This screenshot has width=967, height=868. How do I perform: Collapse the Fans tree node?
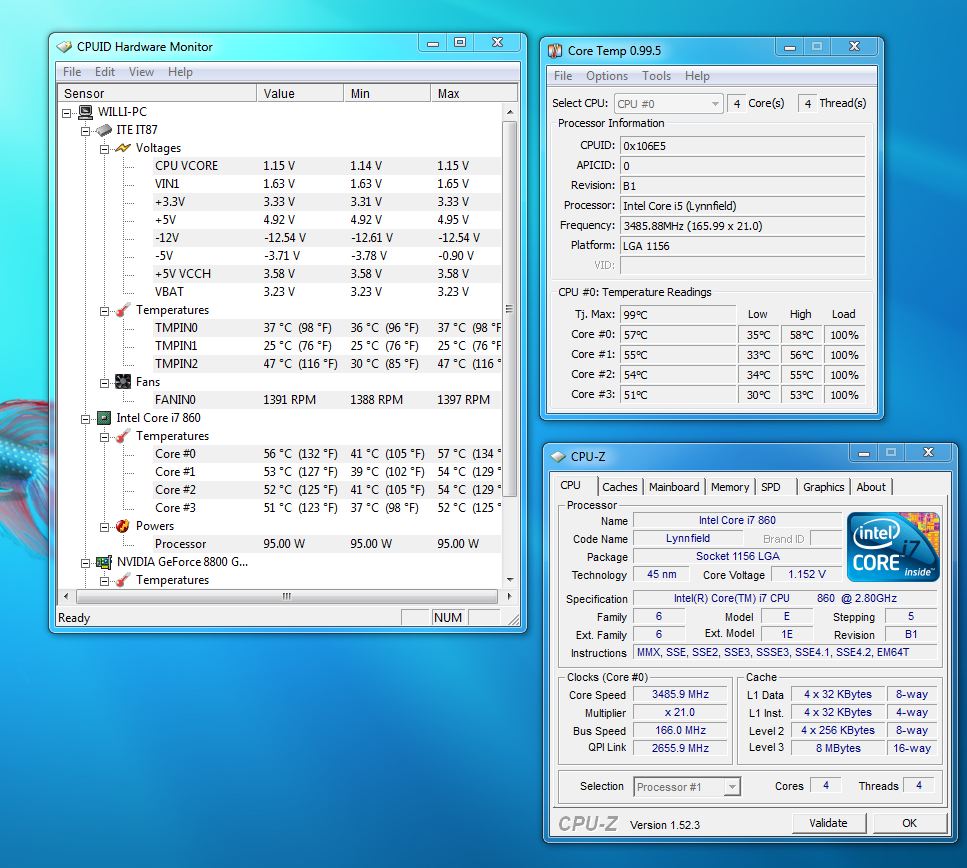(x=105, y=383)
